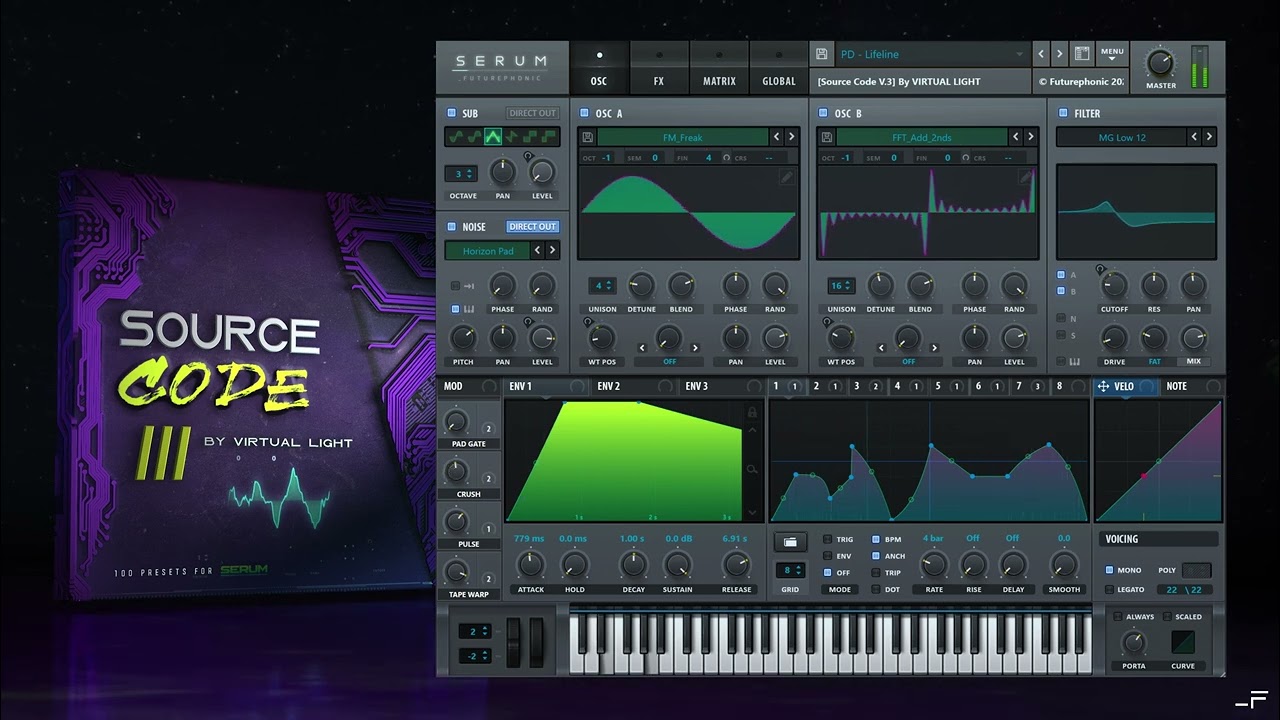The image size is (1280, 720).
Task: Switch to the FX tab
Action: coord(659,69)
